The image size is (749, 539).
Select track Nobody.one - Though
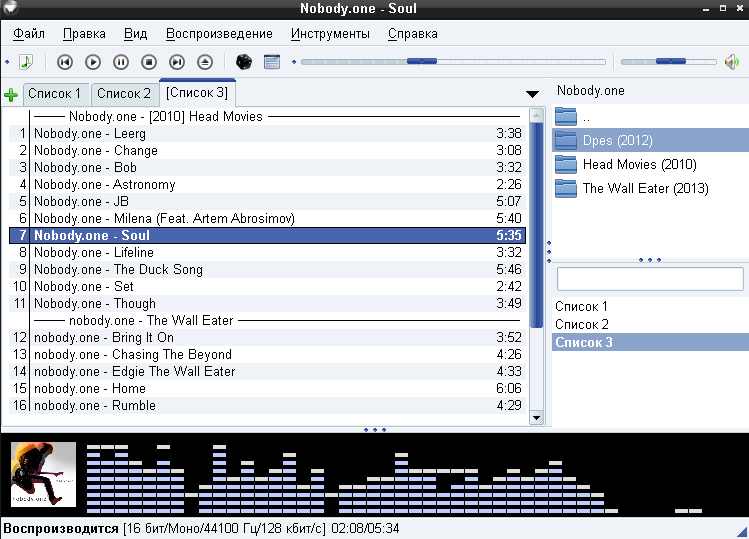[268, 303]
